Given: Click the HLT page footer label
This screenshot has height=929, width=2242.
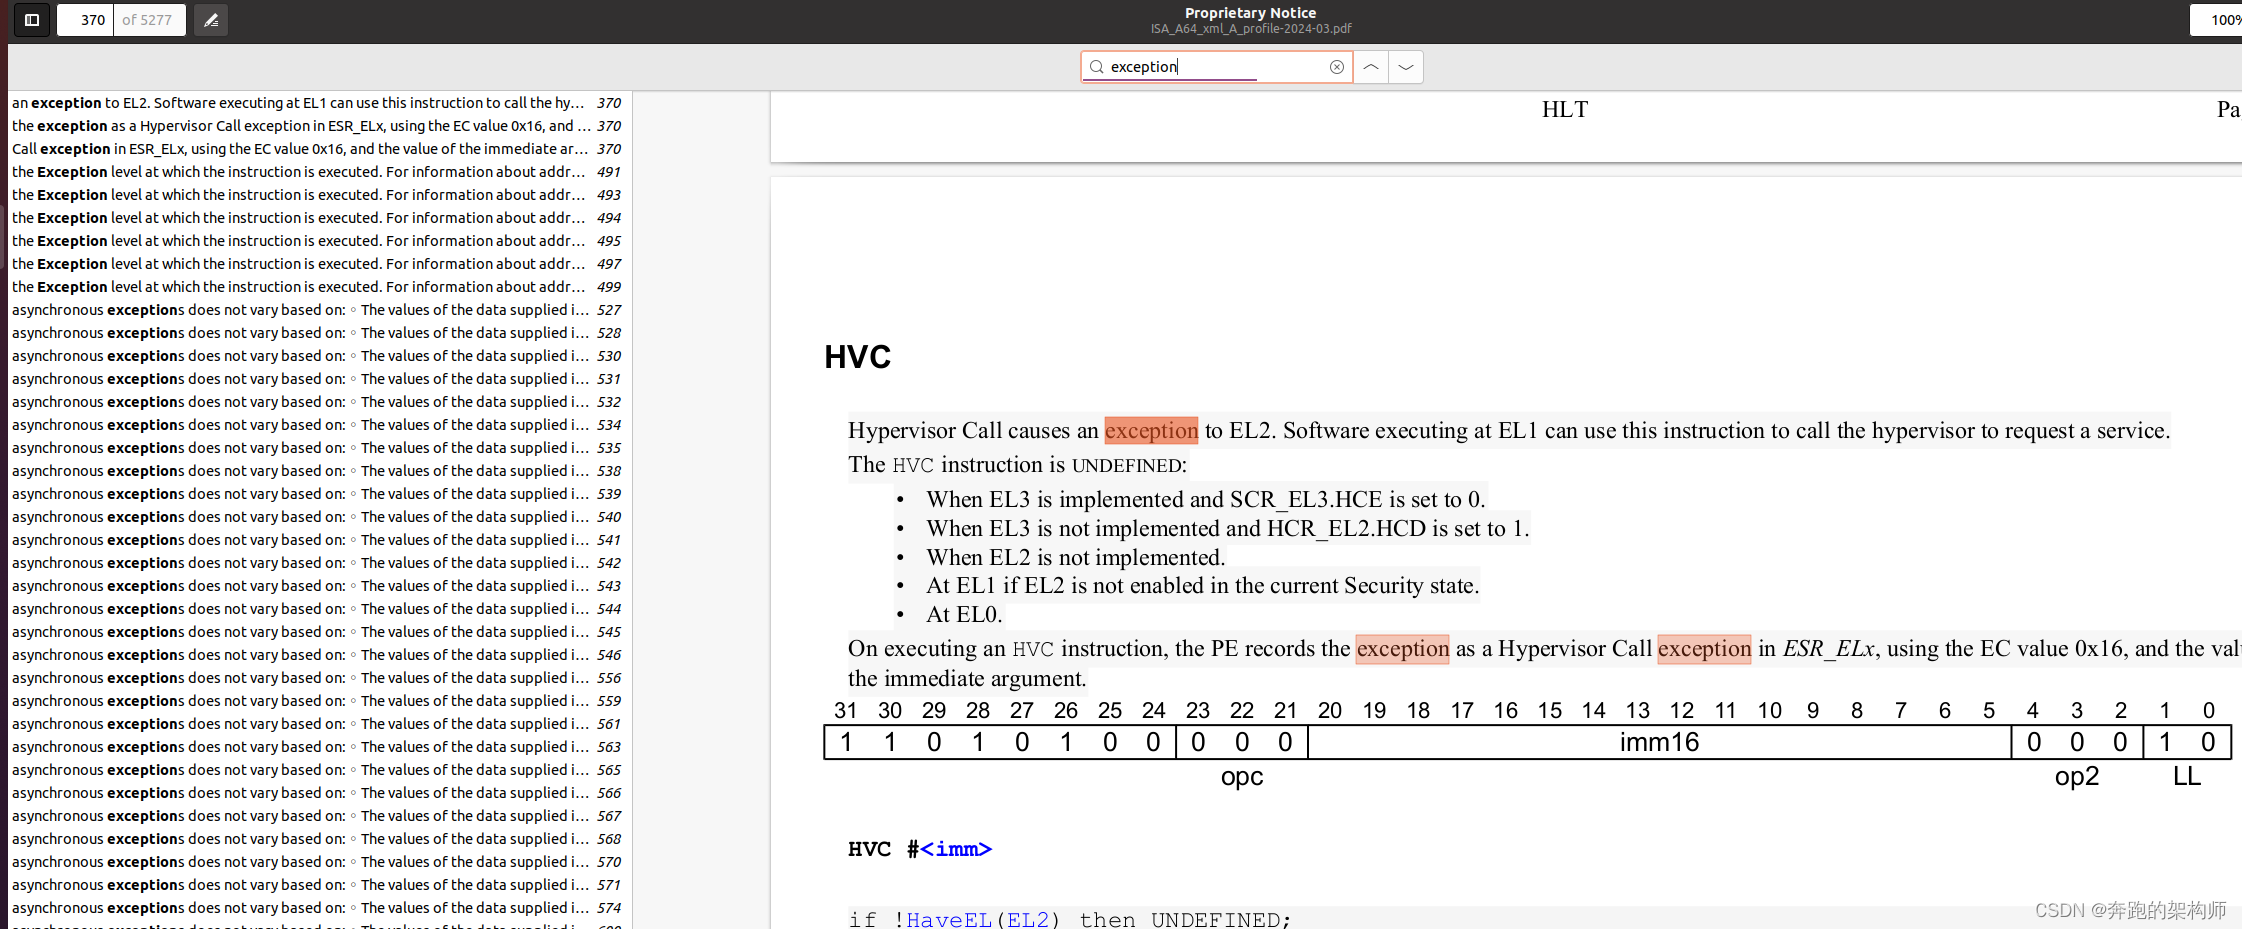Looking at the screenshot, I should [x=1564, y=109].
